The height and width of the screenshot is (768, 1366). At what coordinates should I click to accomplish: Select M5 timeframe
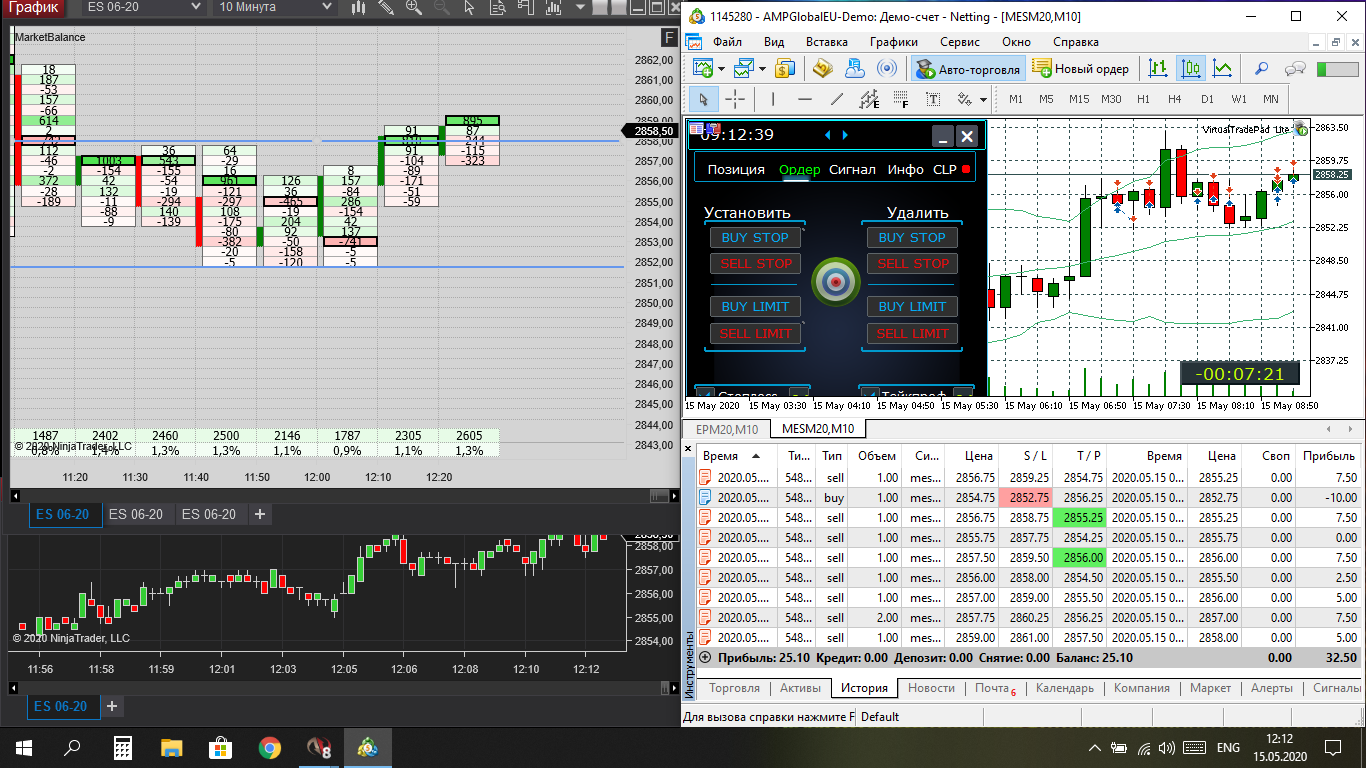click(1046, 99)
